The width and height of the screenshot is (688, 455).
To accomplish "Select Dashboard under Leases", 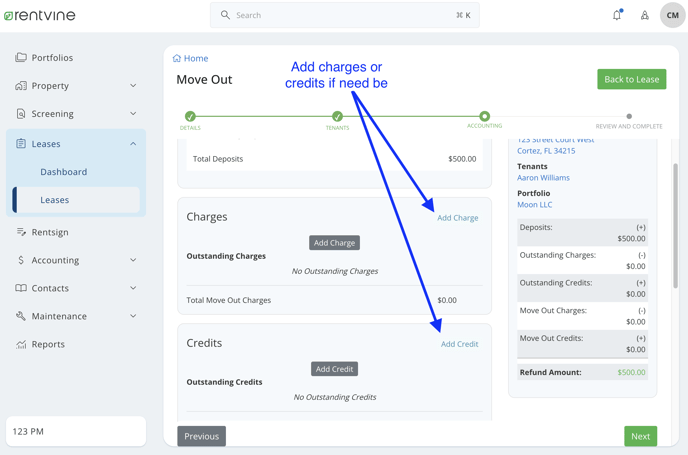I will tap(64, 172).
